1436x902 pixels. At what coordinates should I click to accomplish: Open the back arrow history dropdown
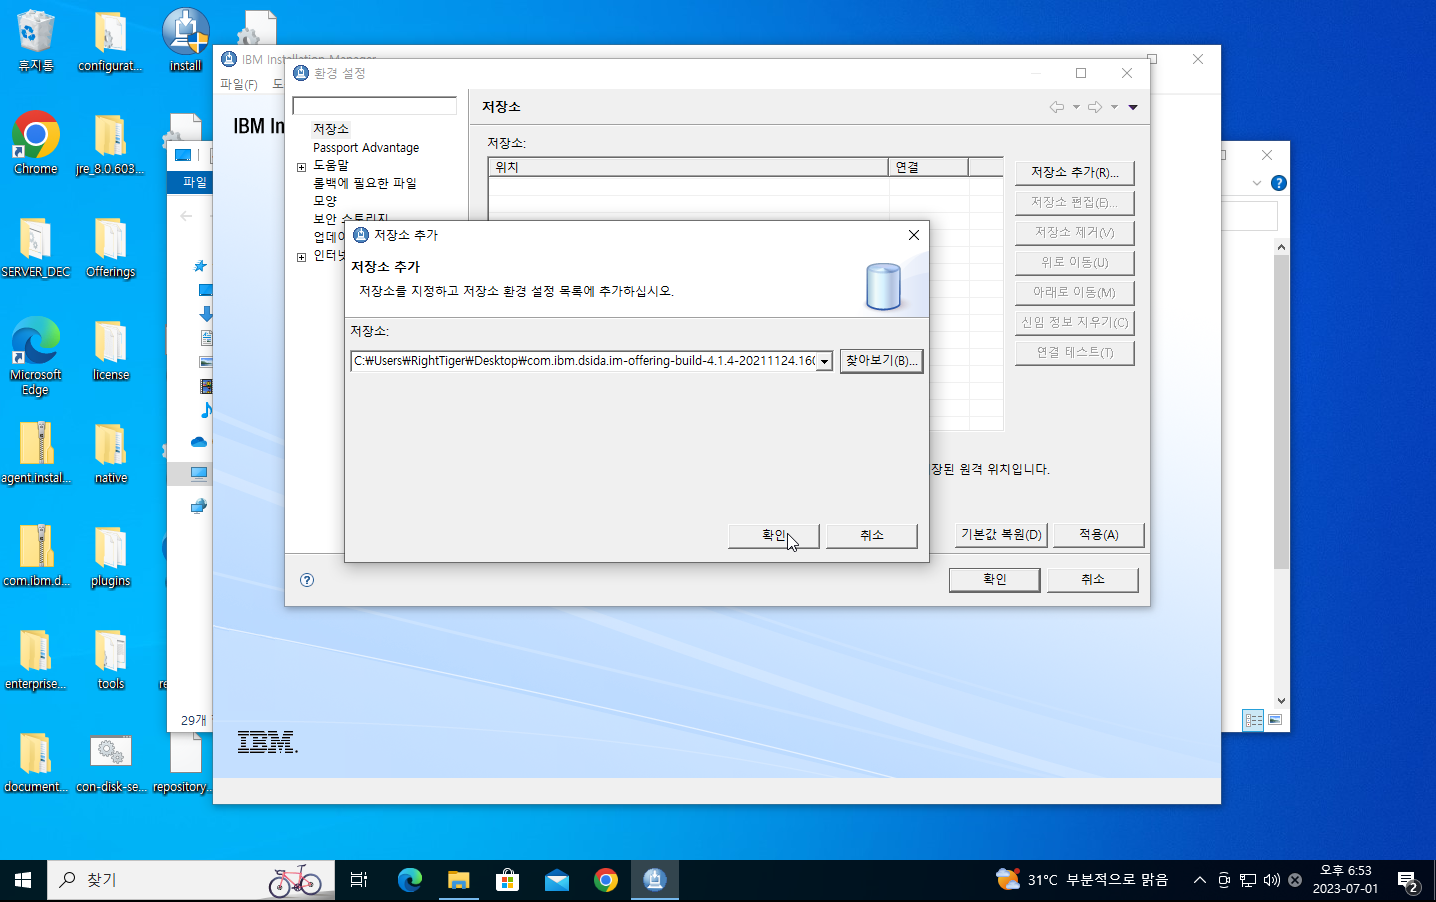[x=1076, y=107]
